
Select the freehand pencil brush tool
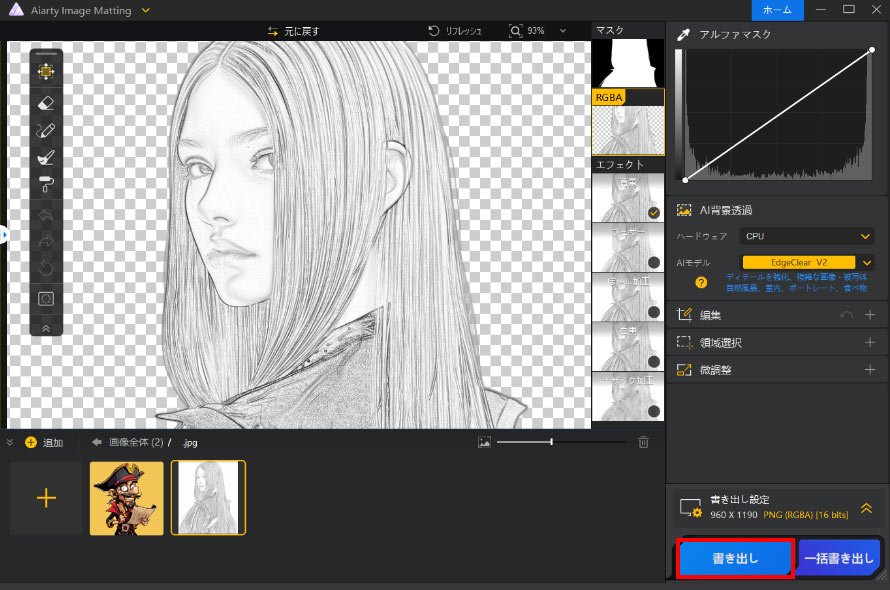(x=46, y=130)
